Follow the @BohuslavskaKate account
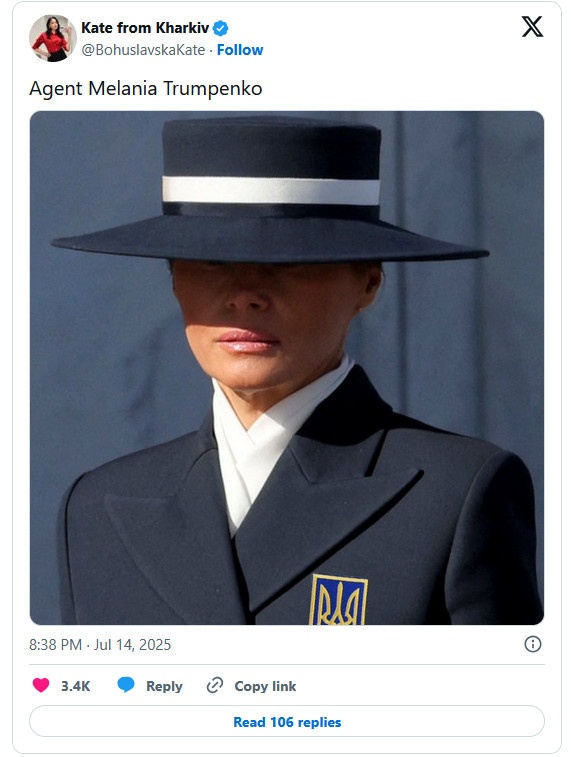The image size is (571, 757). coord(240,50)
